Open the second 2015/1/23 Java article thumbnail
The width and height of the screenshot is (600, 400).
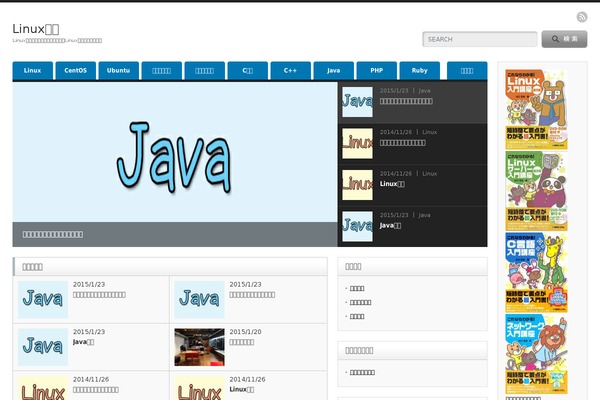tap(199, 299)
